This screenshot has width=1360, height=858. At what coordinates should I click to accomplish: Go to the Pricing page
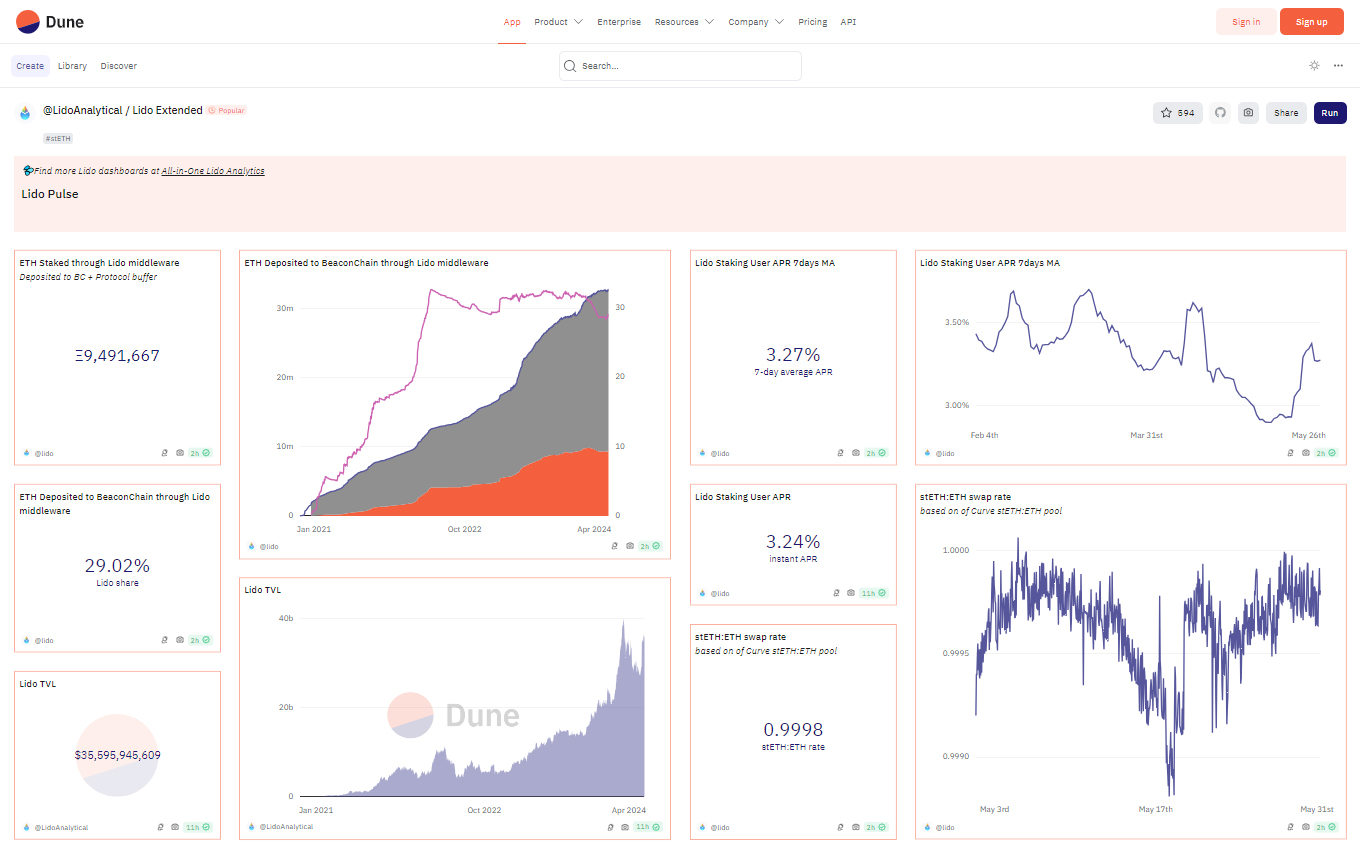click(812, 22)
